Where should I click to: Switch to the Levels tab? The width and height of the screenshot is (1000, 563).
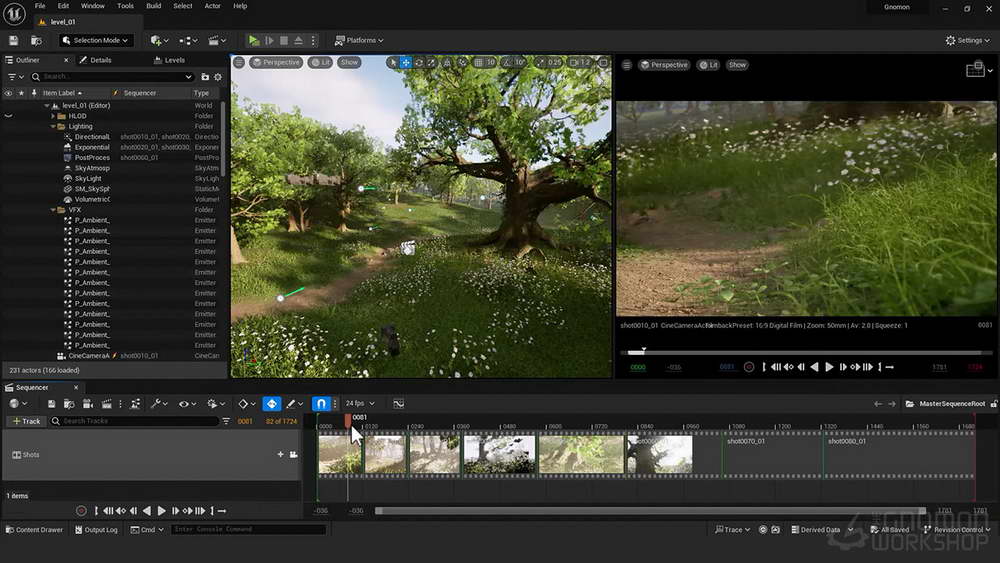(170, 60)
